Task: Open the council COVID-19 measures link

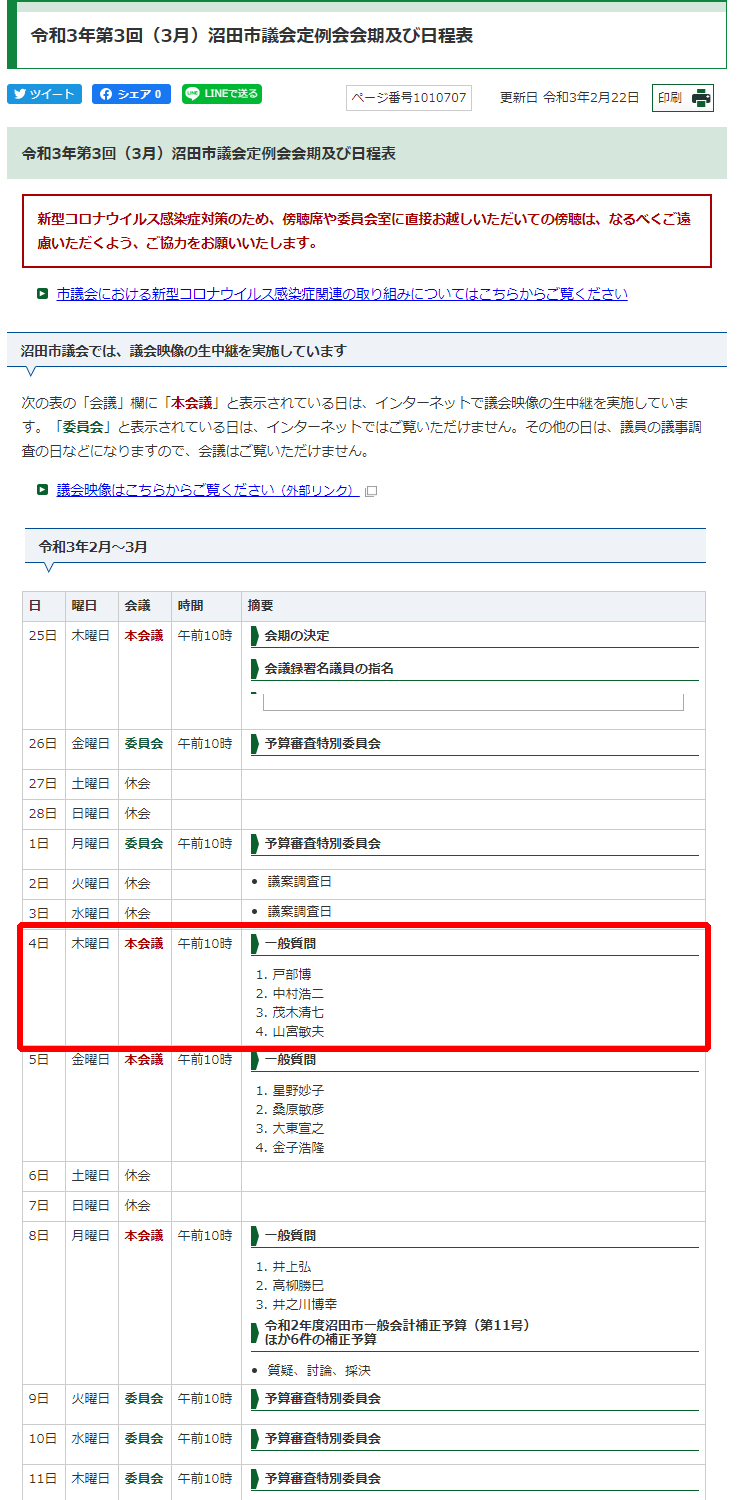Action: point(342,294)
